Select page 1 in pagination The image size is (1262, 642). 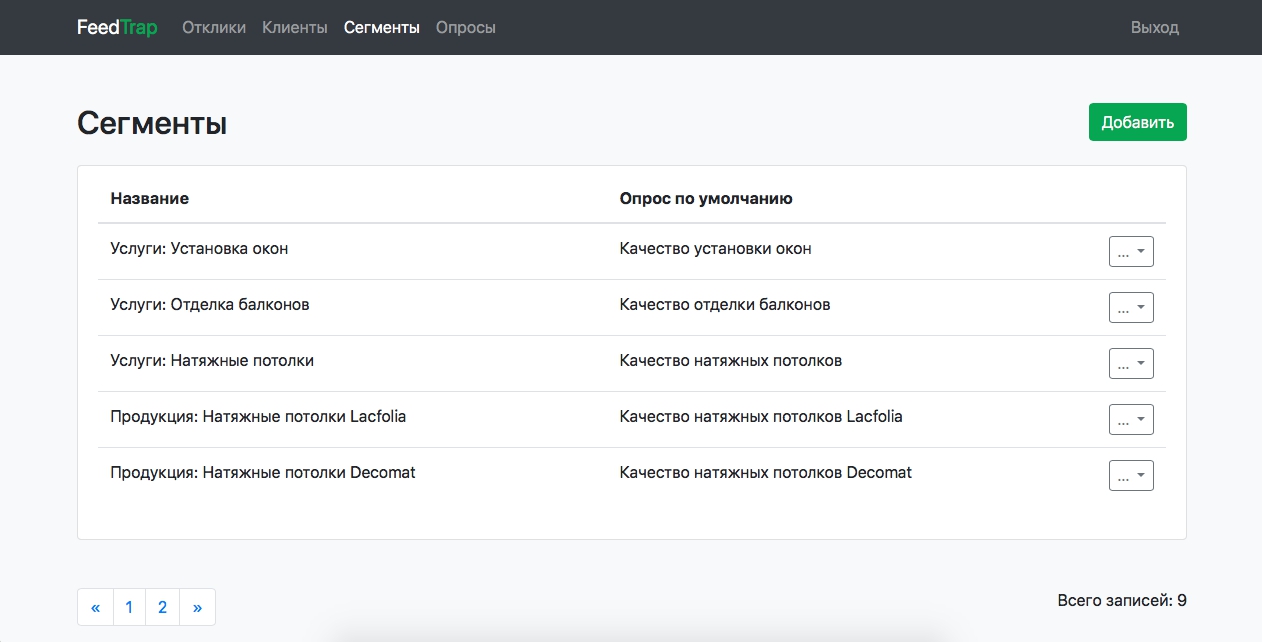click(x=129, y=607)
